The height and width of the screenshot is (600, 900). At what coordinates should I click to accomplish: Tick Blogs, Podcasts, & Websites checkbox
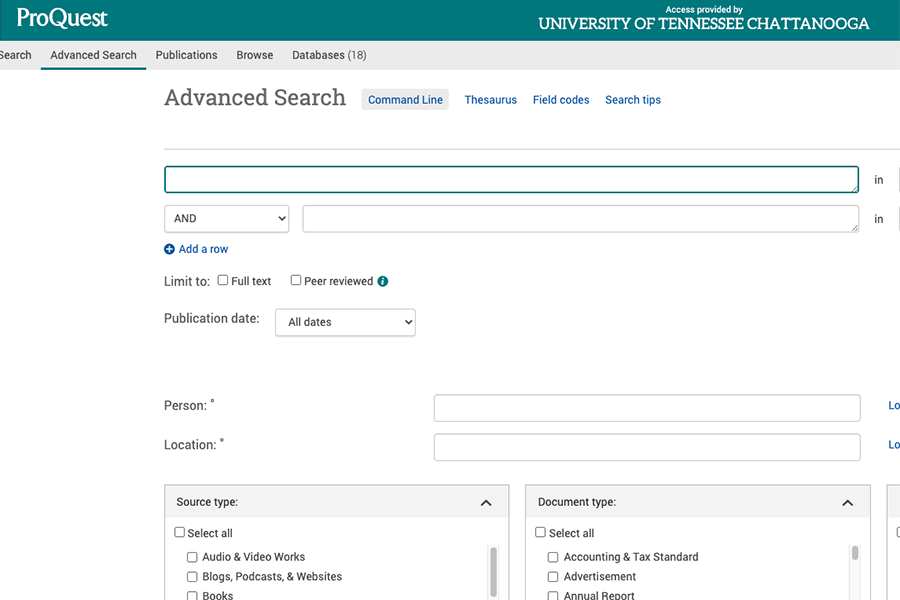point(192,576)
